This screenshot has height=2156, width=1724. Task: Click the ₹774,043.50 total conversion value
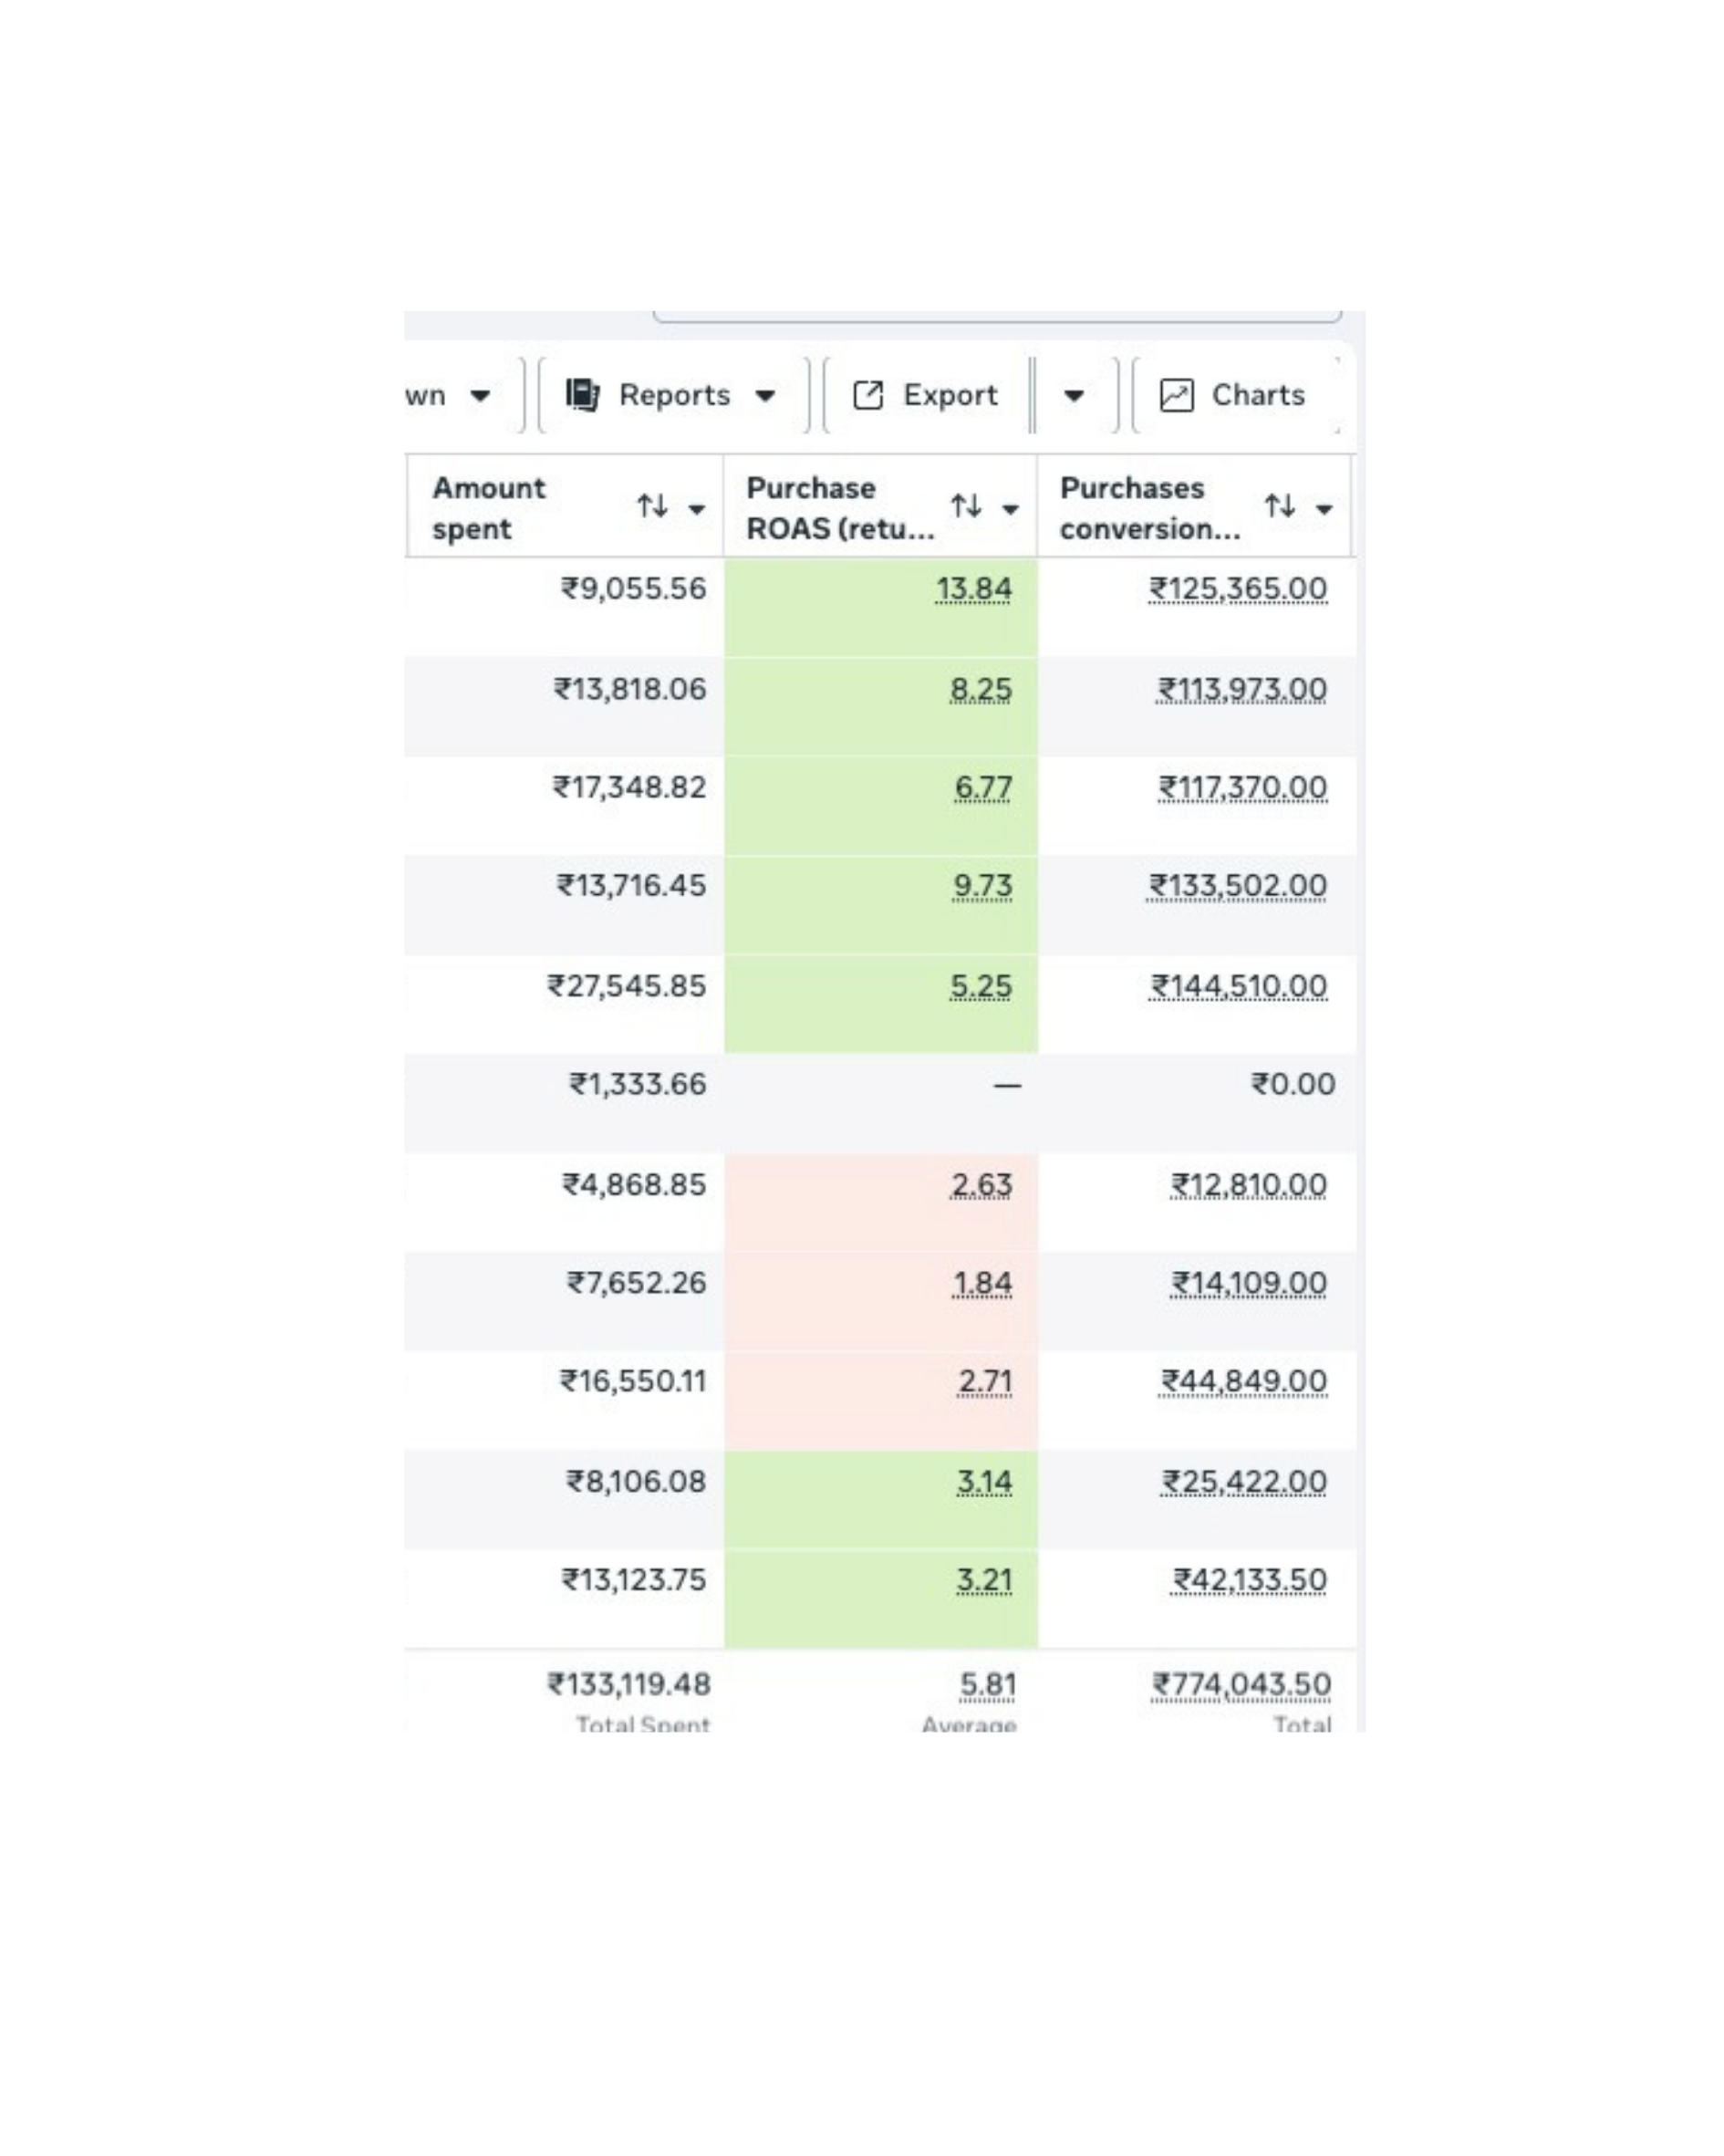[x=1241, y=1685]
